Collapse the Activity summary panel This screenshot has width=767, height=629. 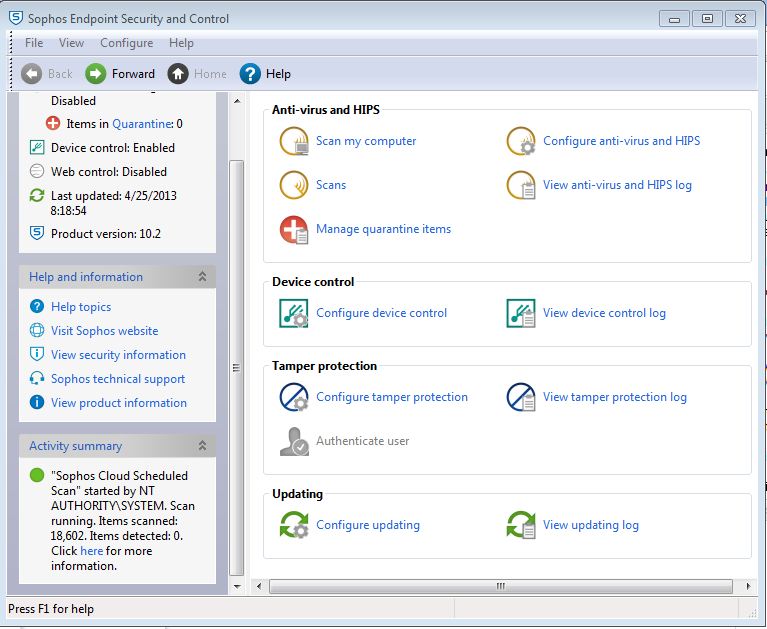(x=203, y=446)
